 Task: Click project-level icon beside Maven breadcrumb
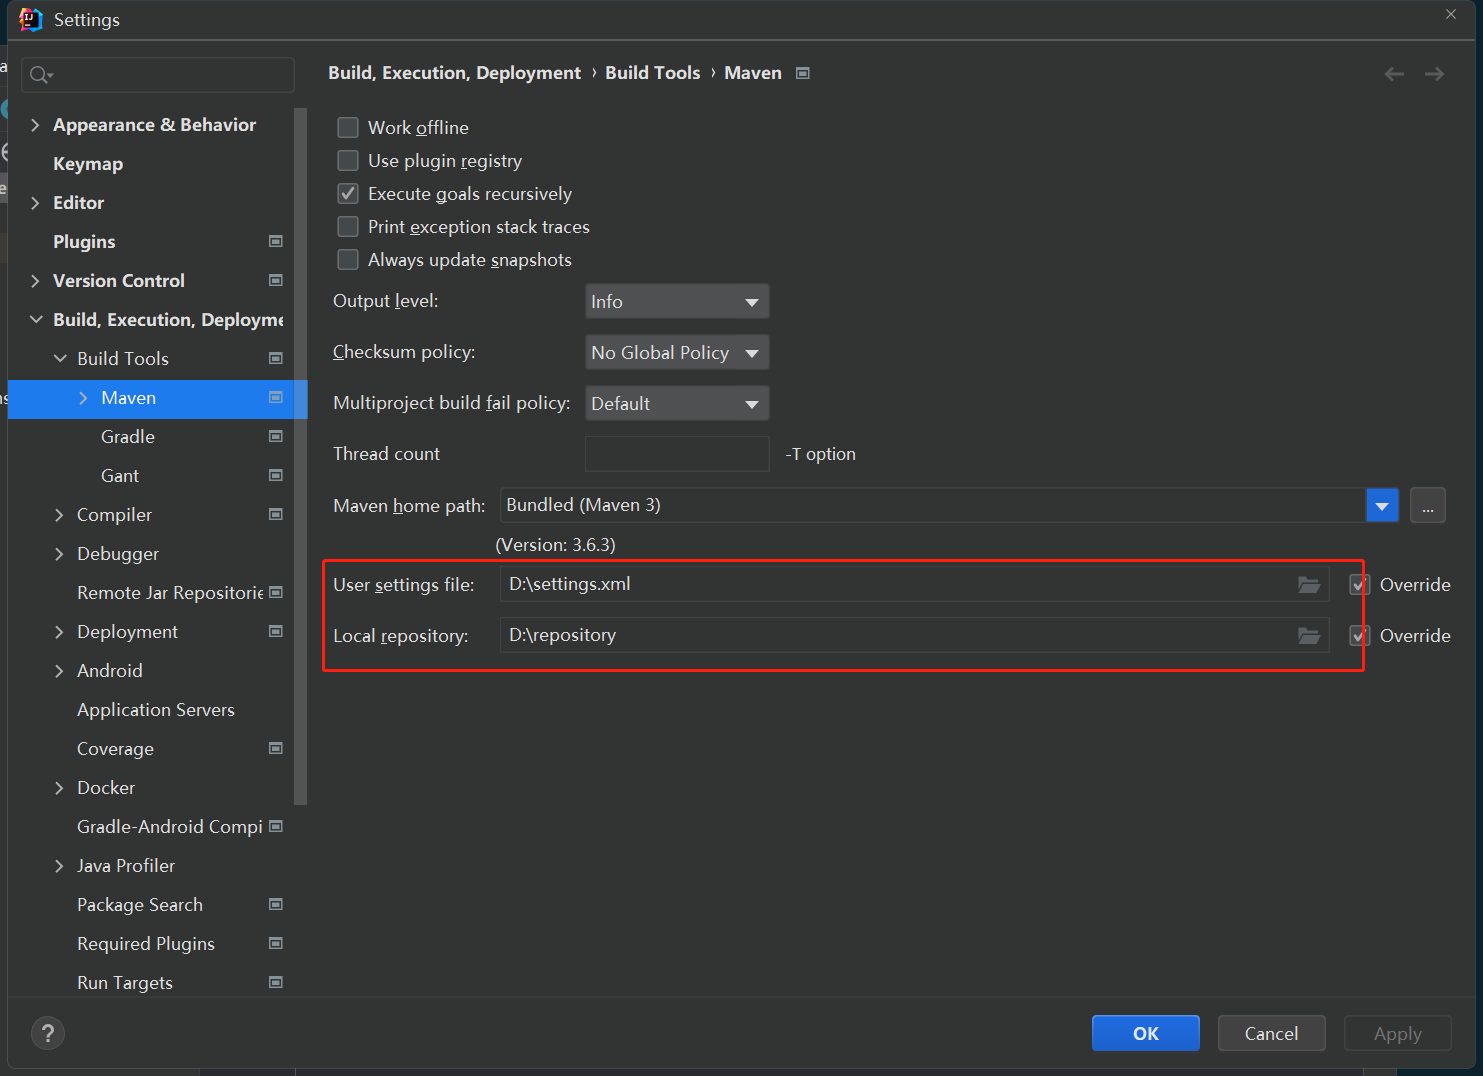(x=802, y=73)
